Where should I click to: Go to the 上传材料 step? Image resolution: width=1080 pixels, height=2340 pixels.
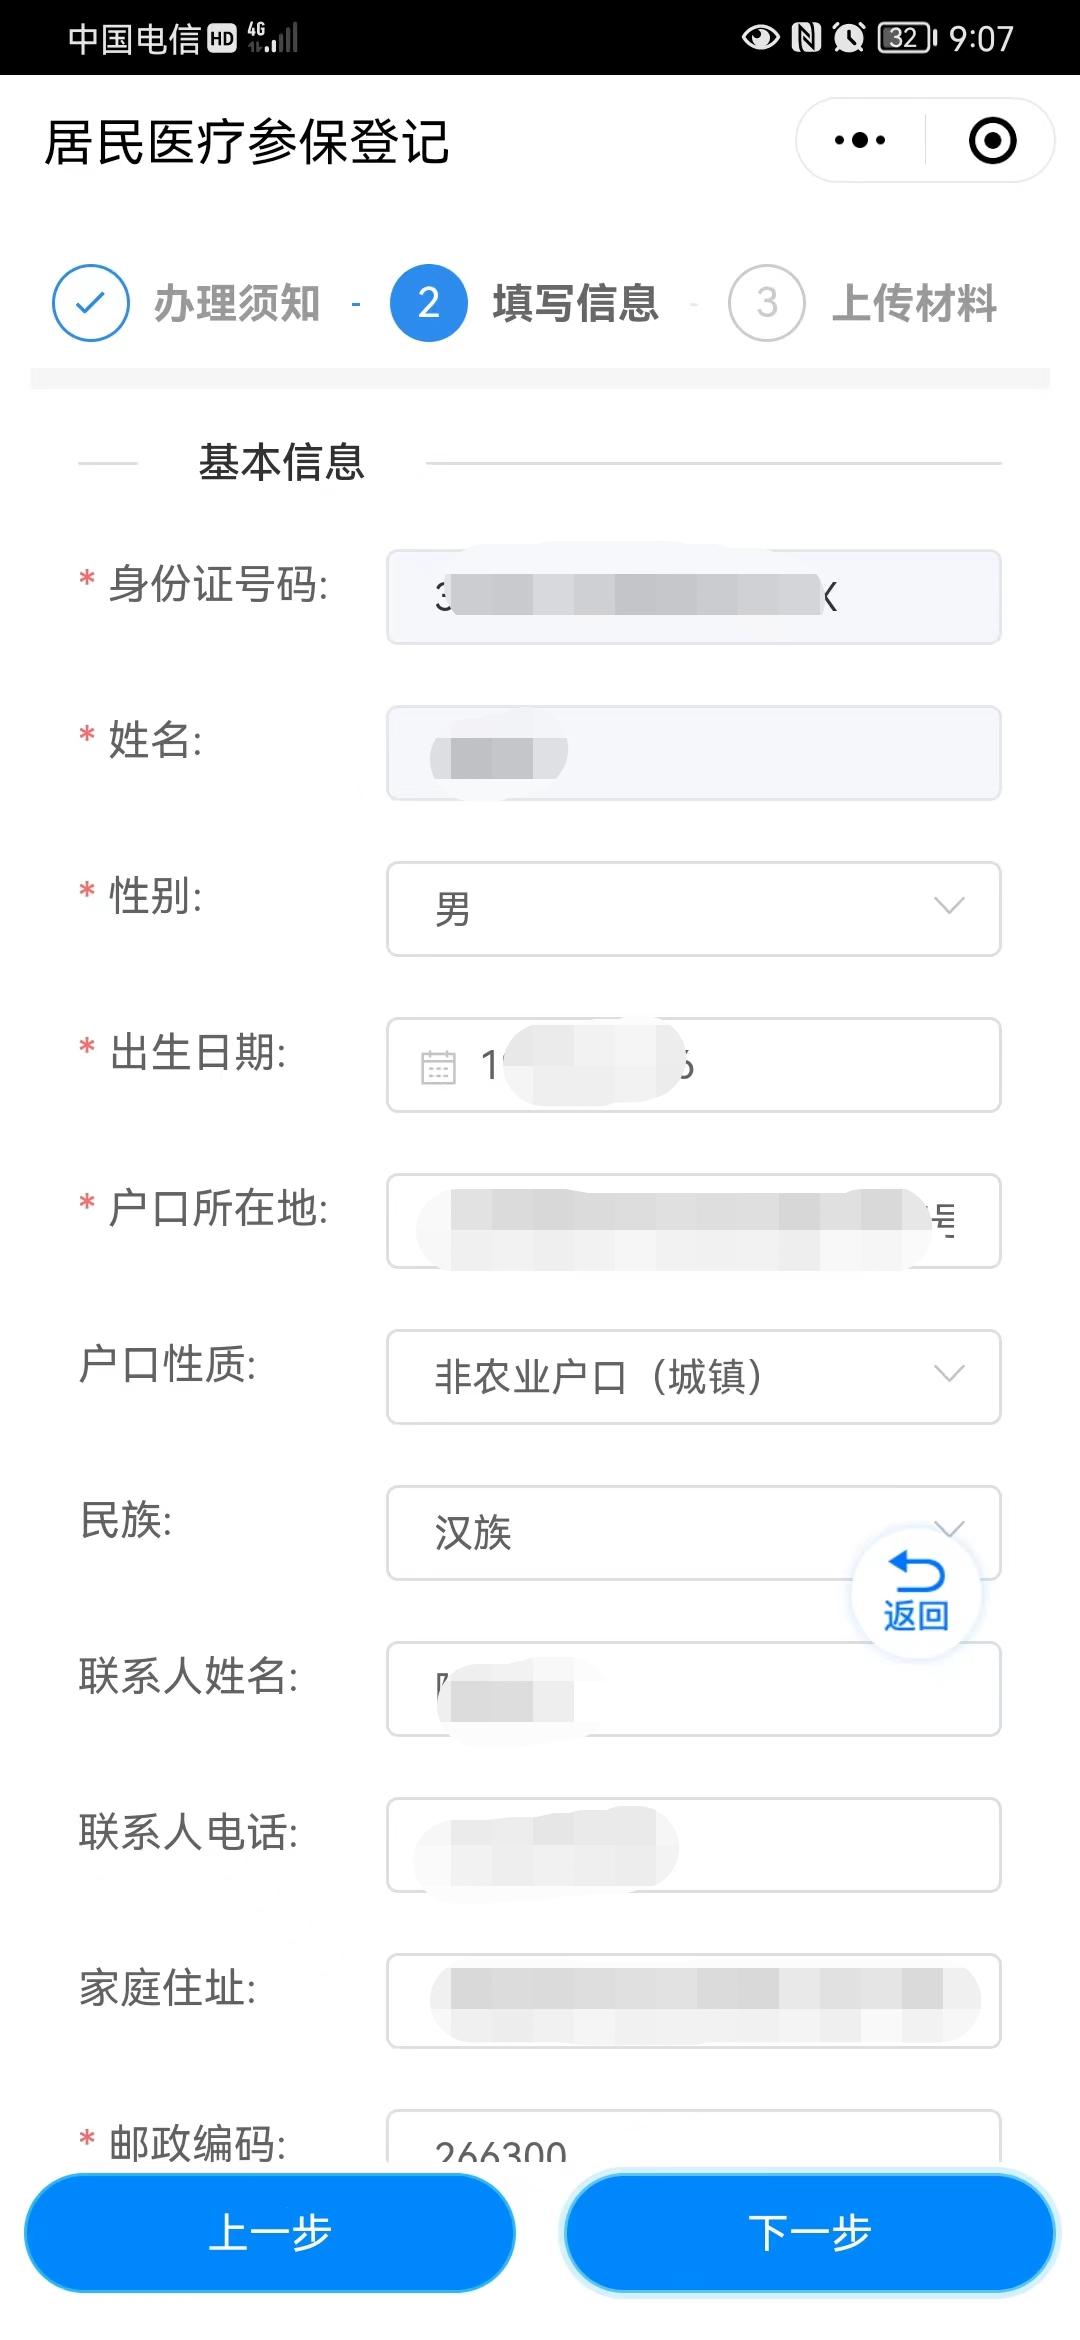click(914, 303)
